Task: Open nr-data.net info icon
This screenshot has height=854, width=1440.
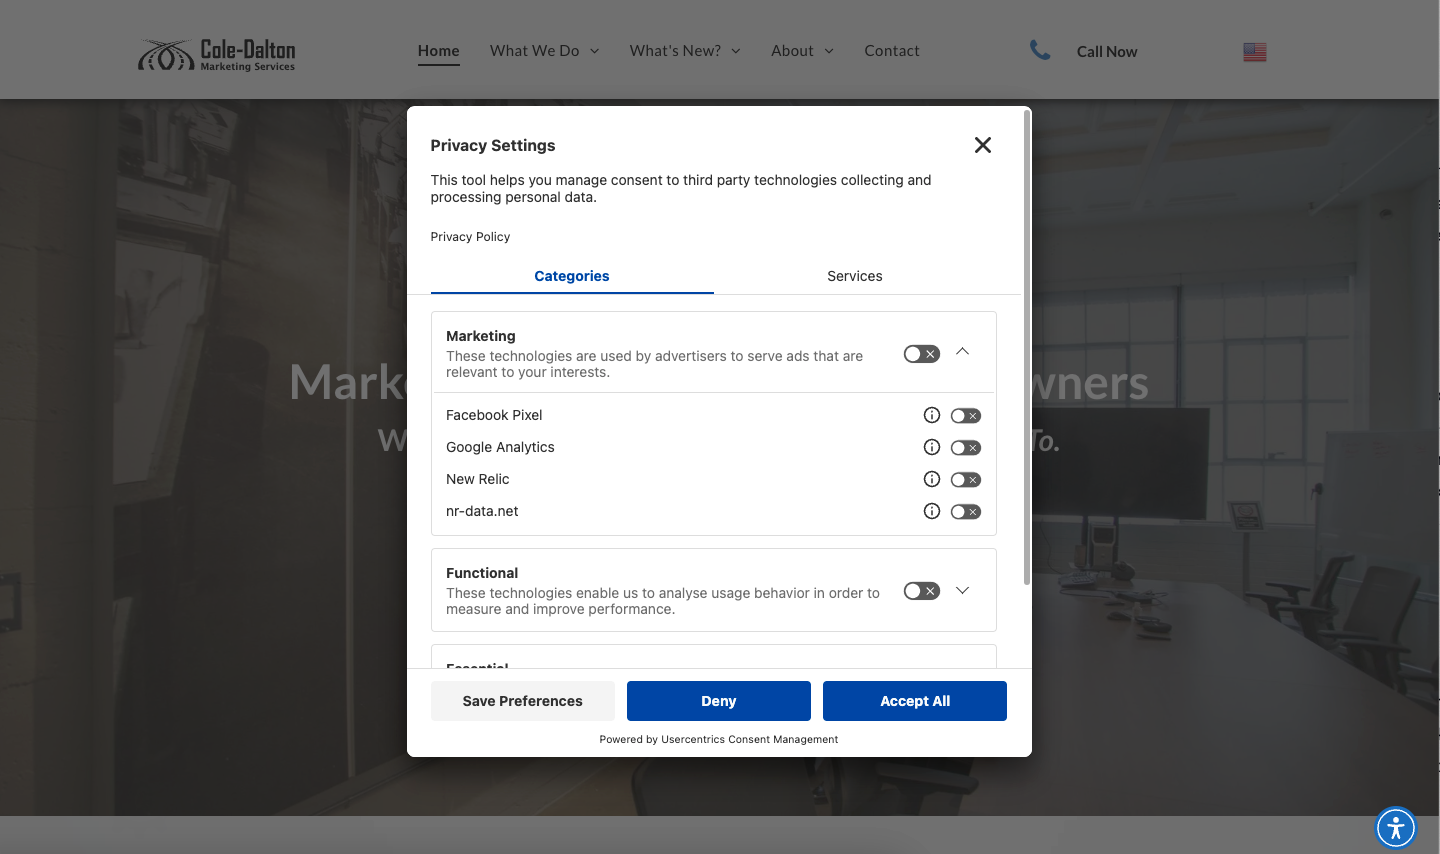Action: click(932, 511)
